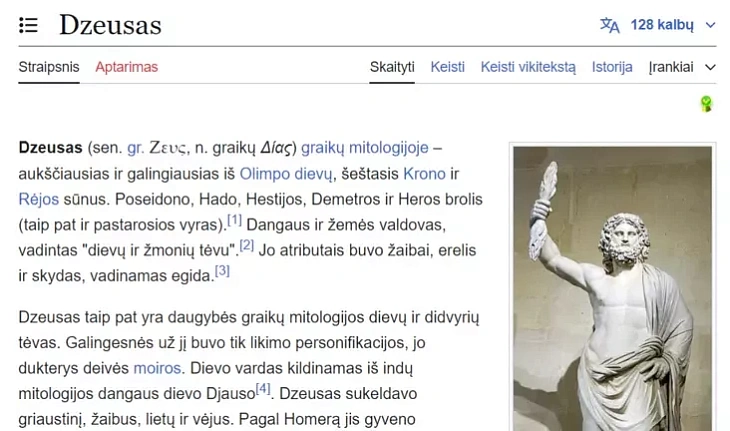
Task: Click the green featured-article badge icon
Action: (706, 103)
